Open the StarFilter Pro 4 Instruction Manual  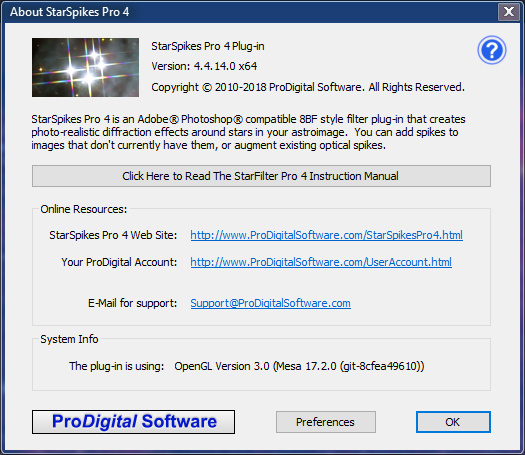pyautogui.click(x=261, y=176)
